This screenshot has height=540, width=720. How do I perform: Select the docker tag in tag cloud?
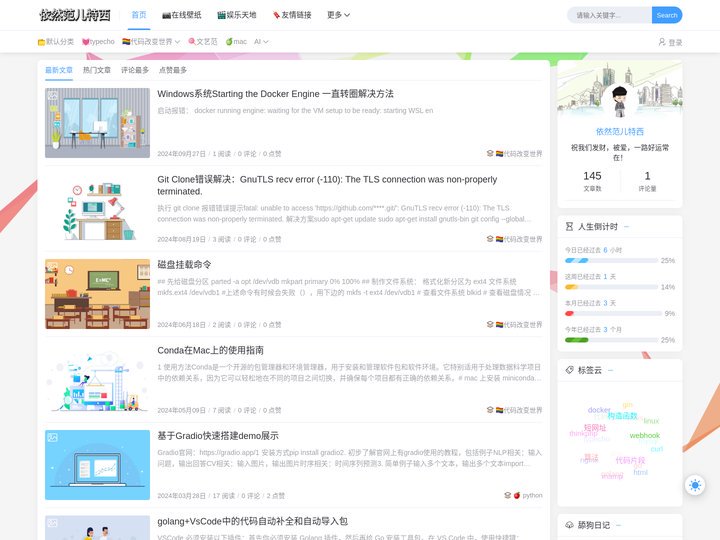(599, 410)
